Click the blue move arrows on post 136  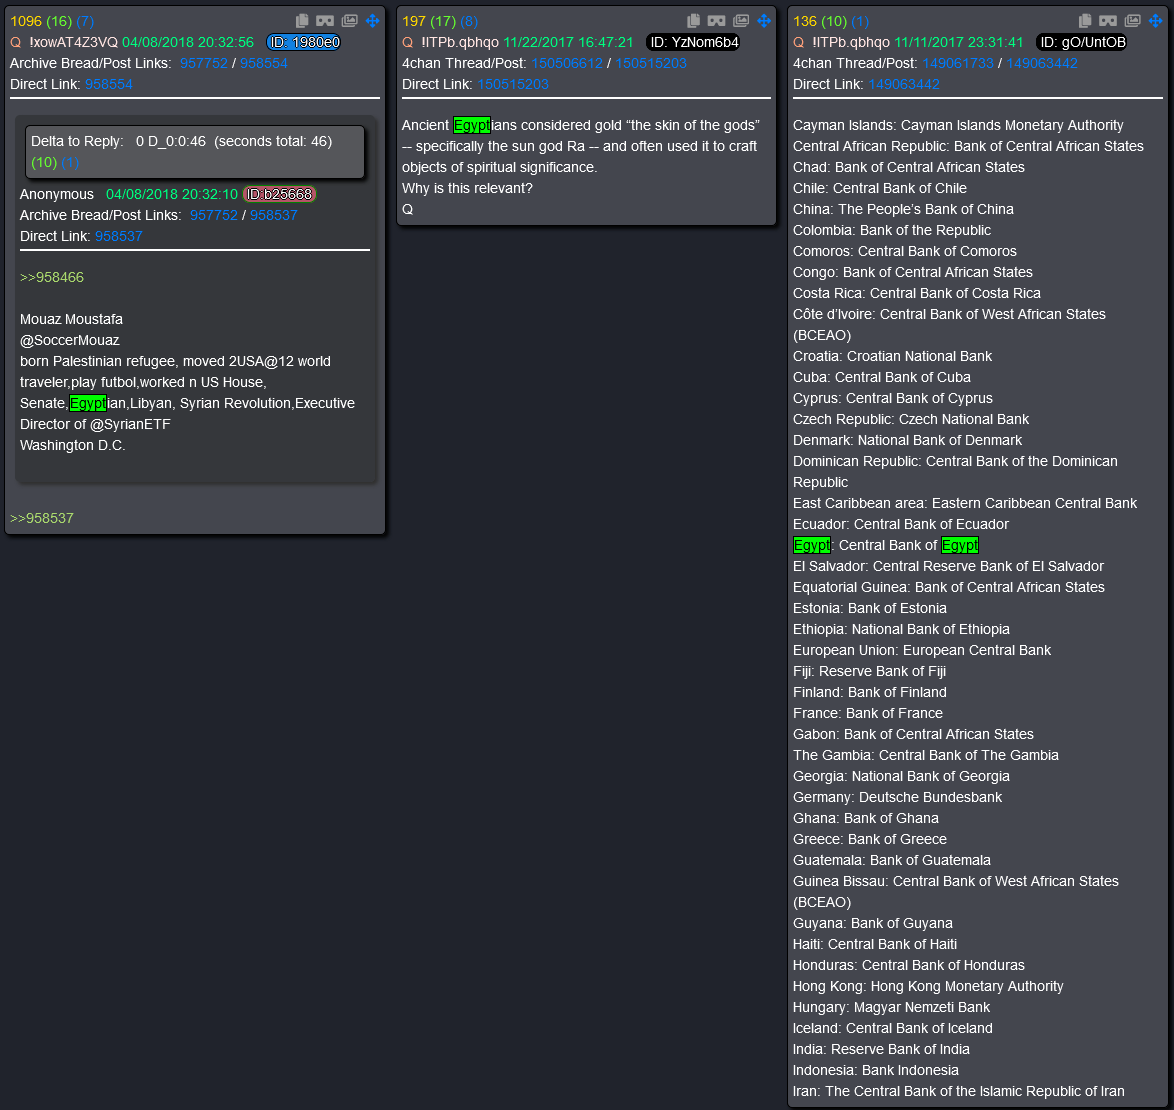pos(1155,21)
